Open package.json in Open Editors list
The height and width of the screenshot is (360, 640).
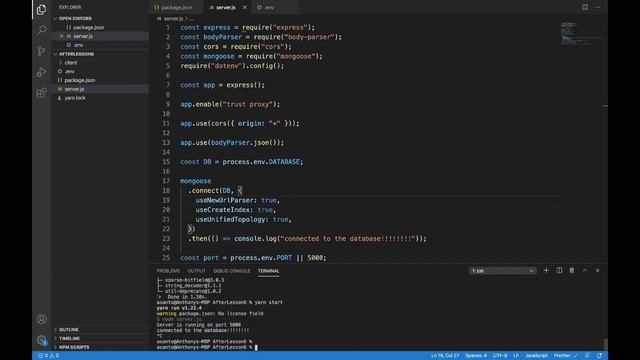(89, 27)
